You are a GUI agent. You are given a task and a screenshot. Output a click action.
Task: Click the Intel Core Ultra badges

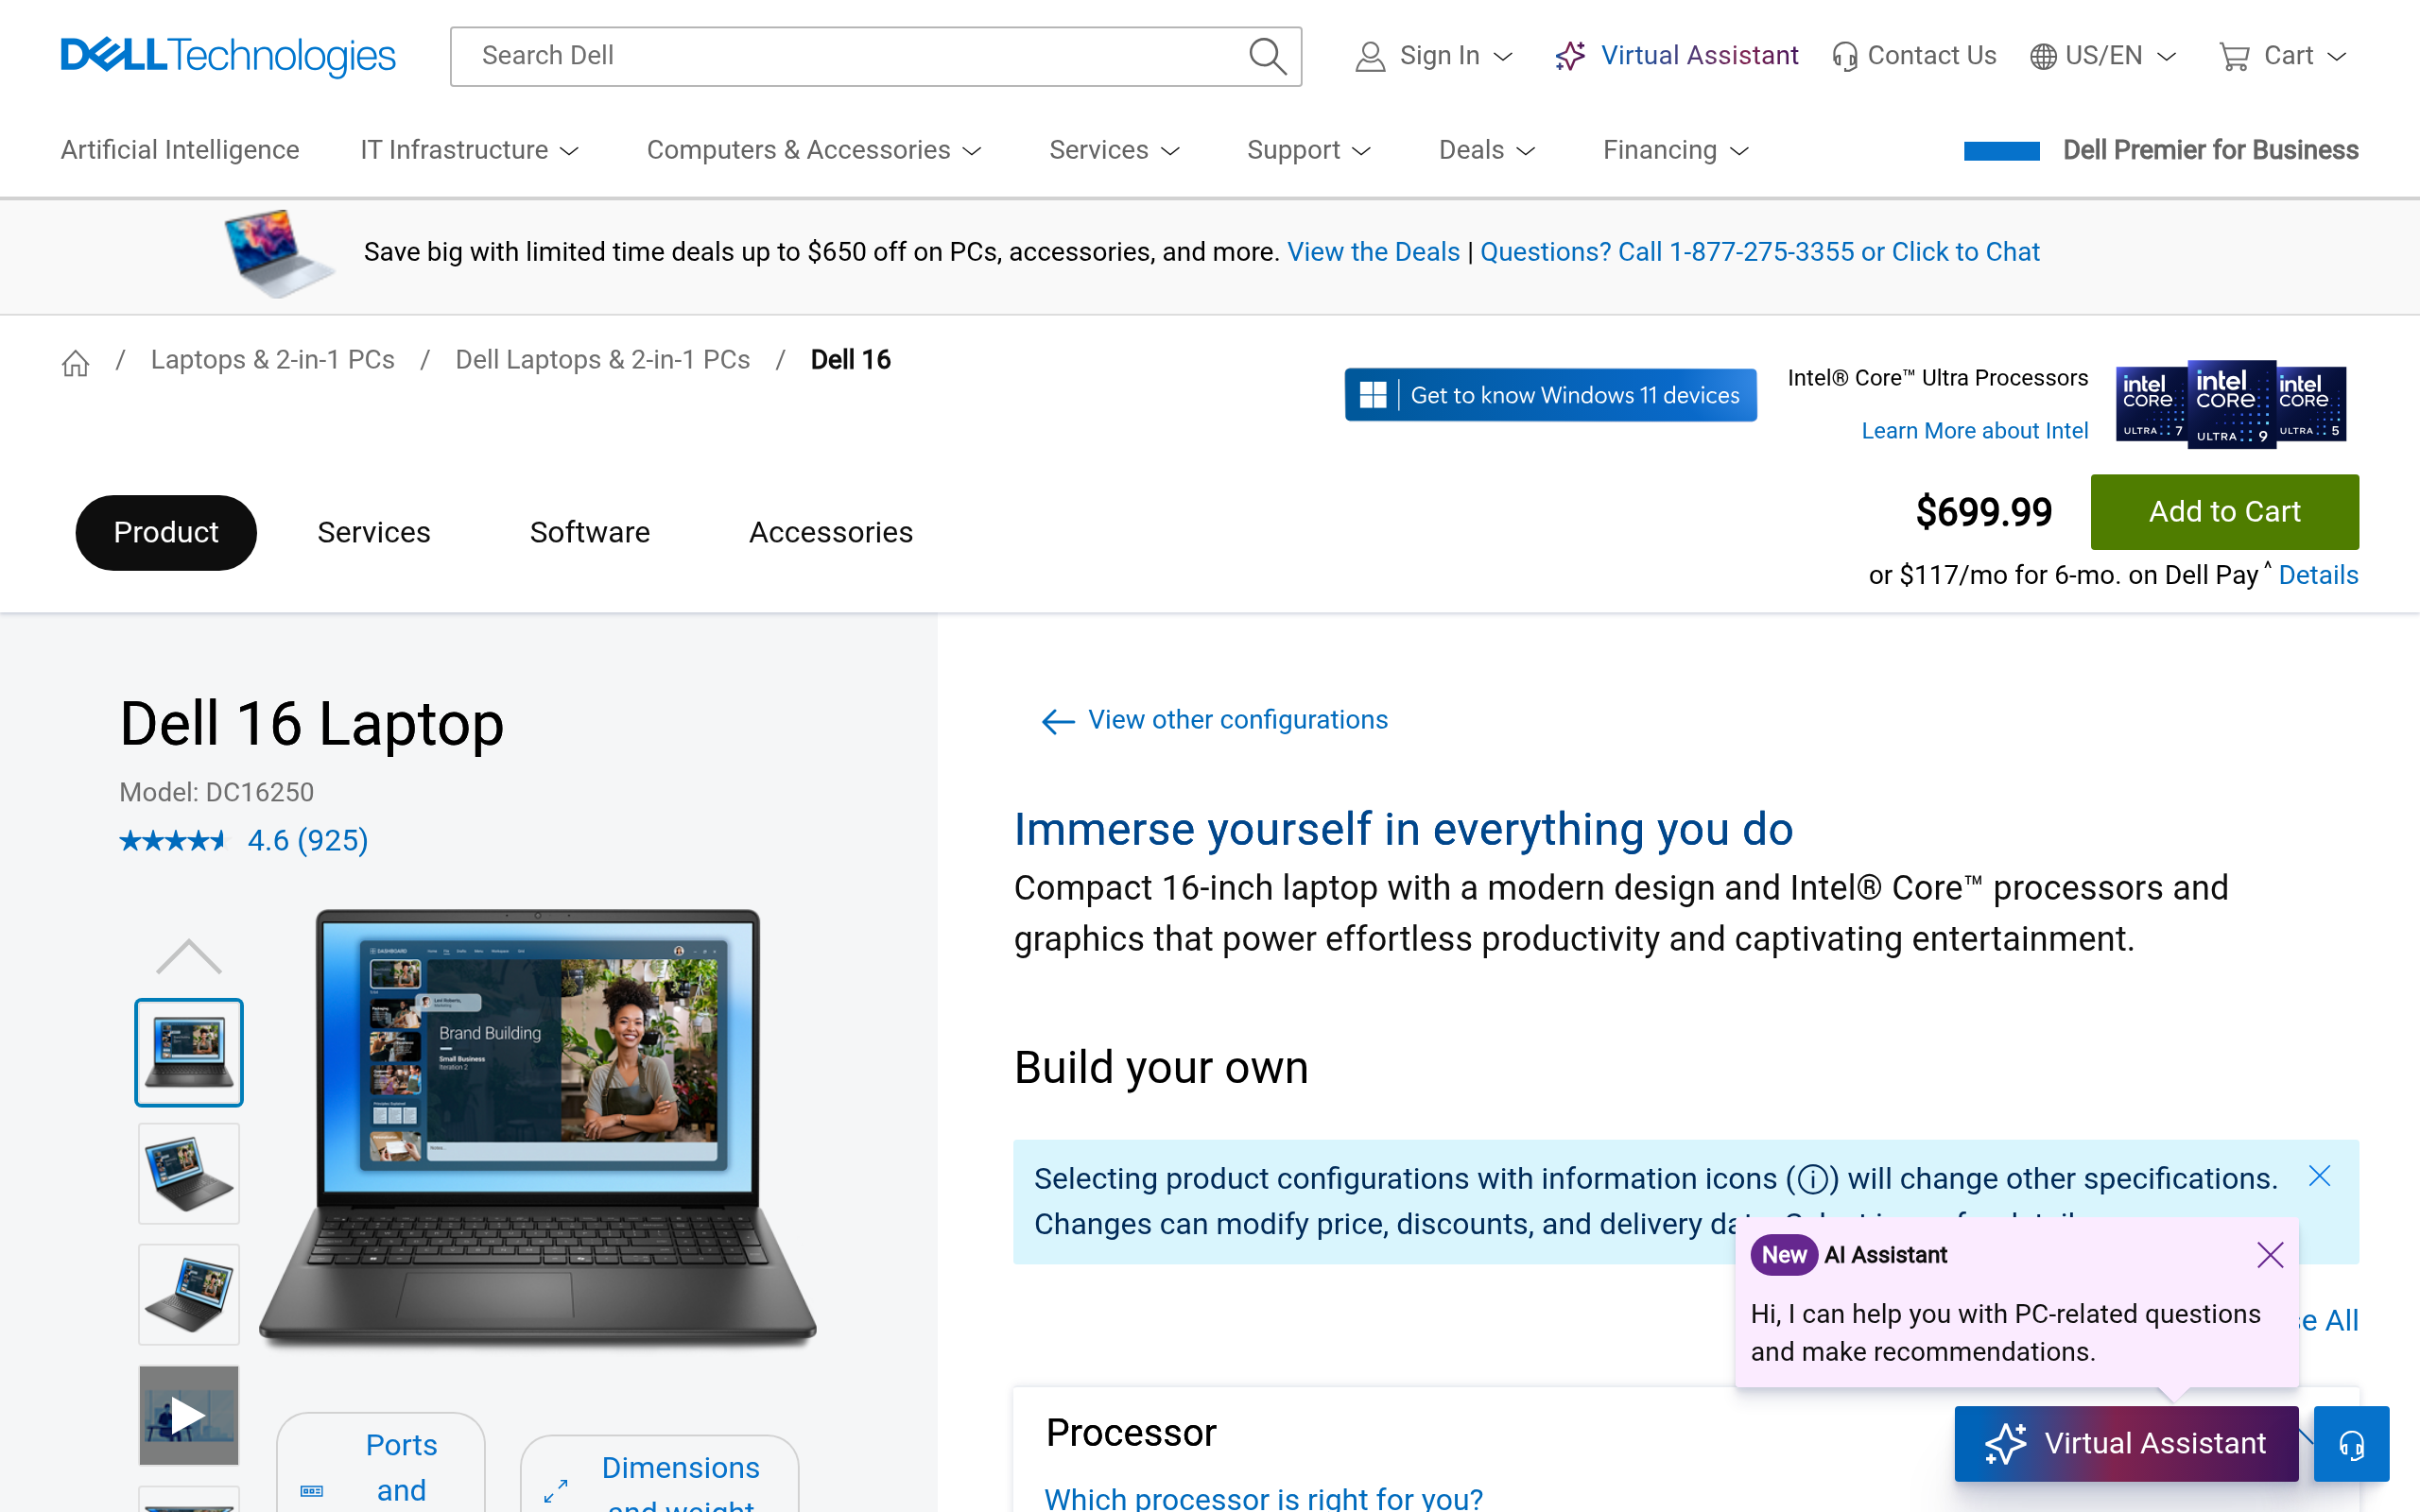point(2230,404)
